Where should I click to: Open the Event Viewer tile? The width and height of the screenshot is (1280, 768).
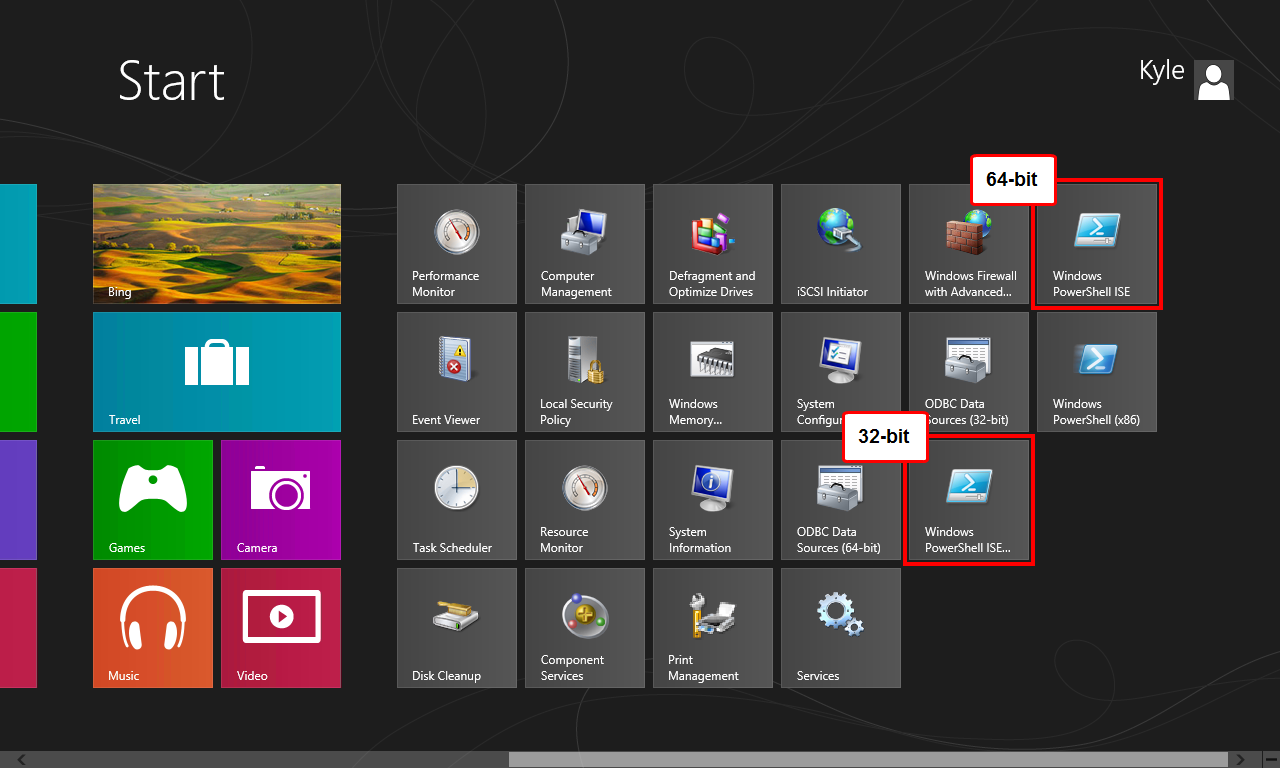pyautogui.click(x=457, y=372)
